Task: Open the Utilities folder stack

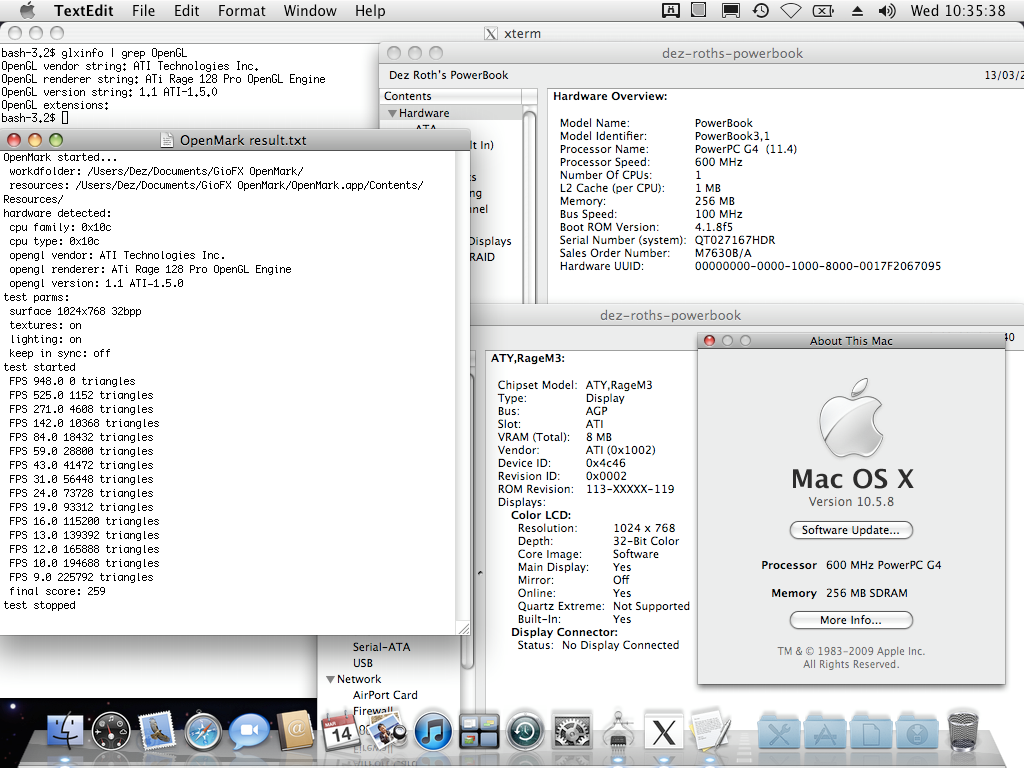Action: pos(778,732)
